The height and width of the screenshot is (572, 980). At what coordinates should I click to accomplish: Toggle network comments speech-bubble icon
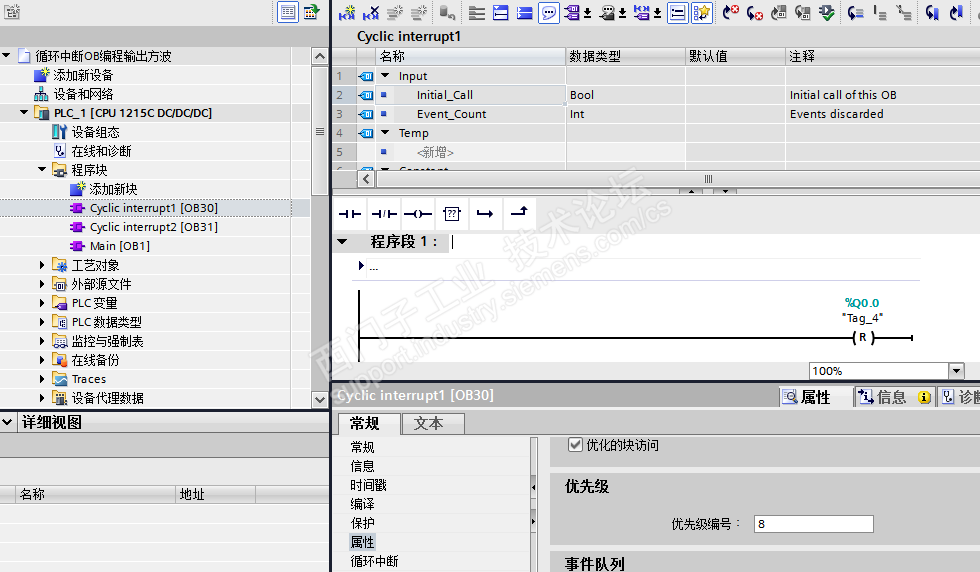pos(548,12)
